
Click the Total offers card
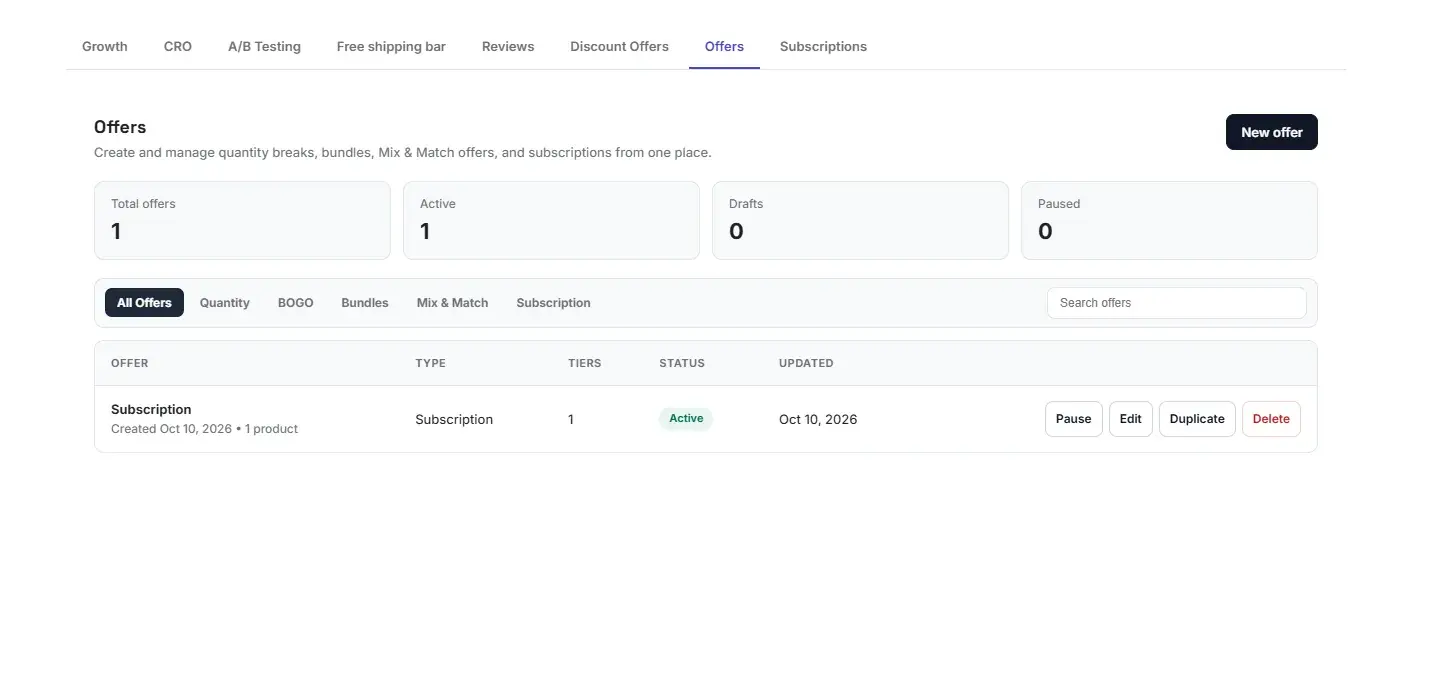click(x=242, y=220)
